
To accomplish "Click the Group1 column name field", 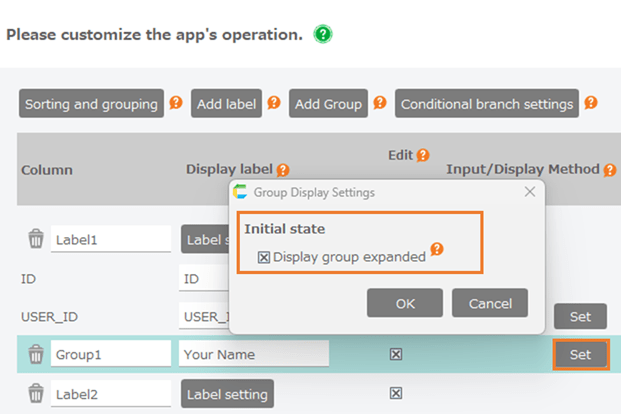I will [x=110, y=354].
